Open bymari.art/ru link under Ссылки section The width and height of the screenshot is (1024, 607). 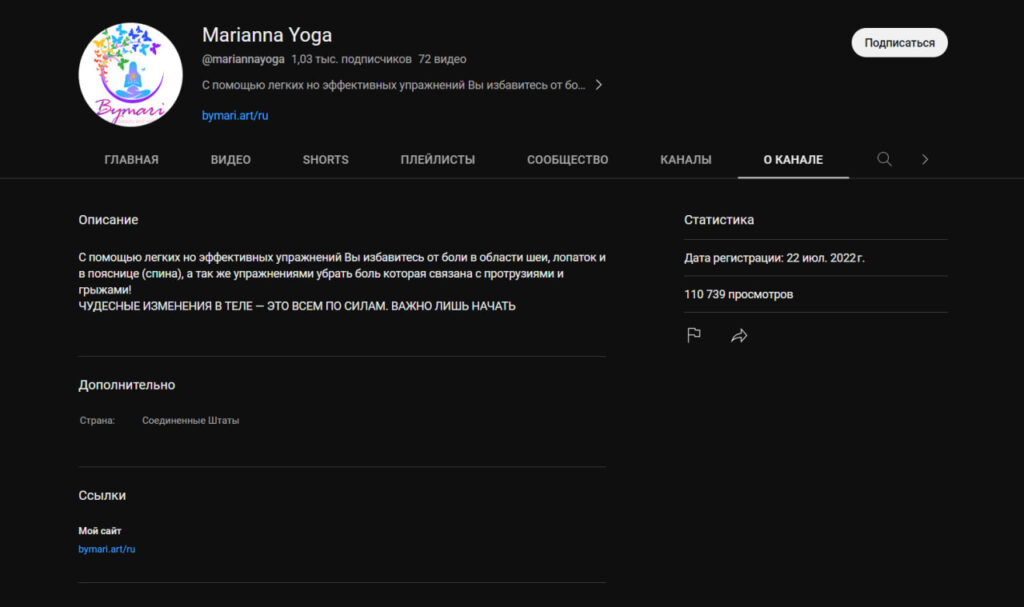tap(107, 549)
